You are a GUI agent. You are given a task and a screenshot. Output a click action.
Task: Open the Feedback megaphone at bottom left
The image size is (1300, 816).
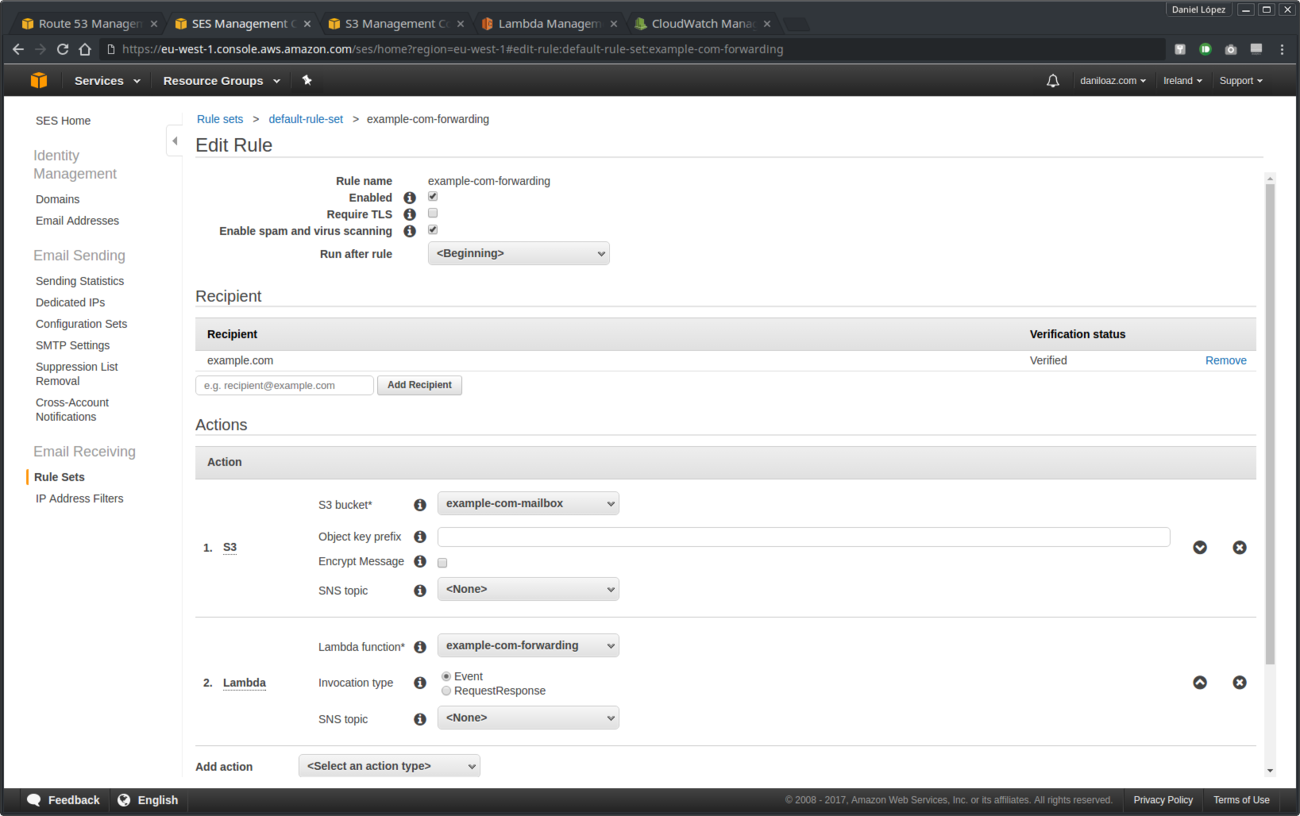(35, 799)
